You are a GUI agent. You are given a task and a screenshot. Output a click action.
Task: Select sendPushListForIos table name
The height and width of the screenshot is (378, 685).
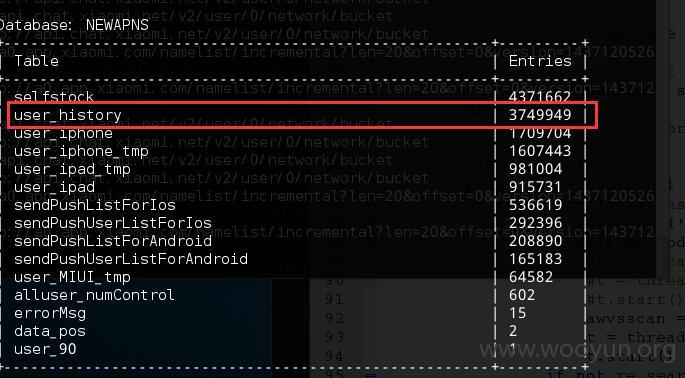pos(95,205)
